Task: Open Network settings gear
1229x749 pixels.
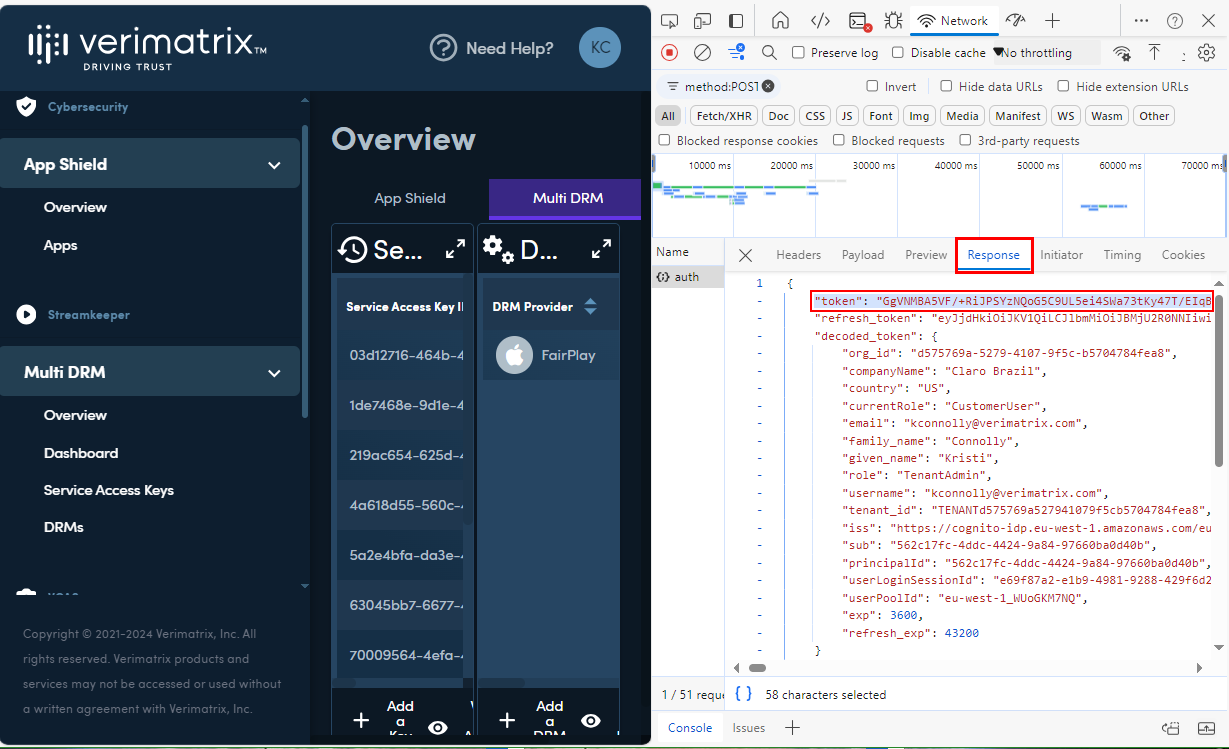Action: [x=1207, y=52]
